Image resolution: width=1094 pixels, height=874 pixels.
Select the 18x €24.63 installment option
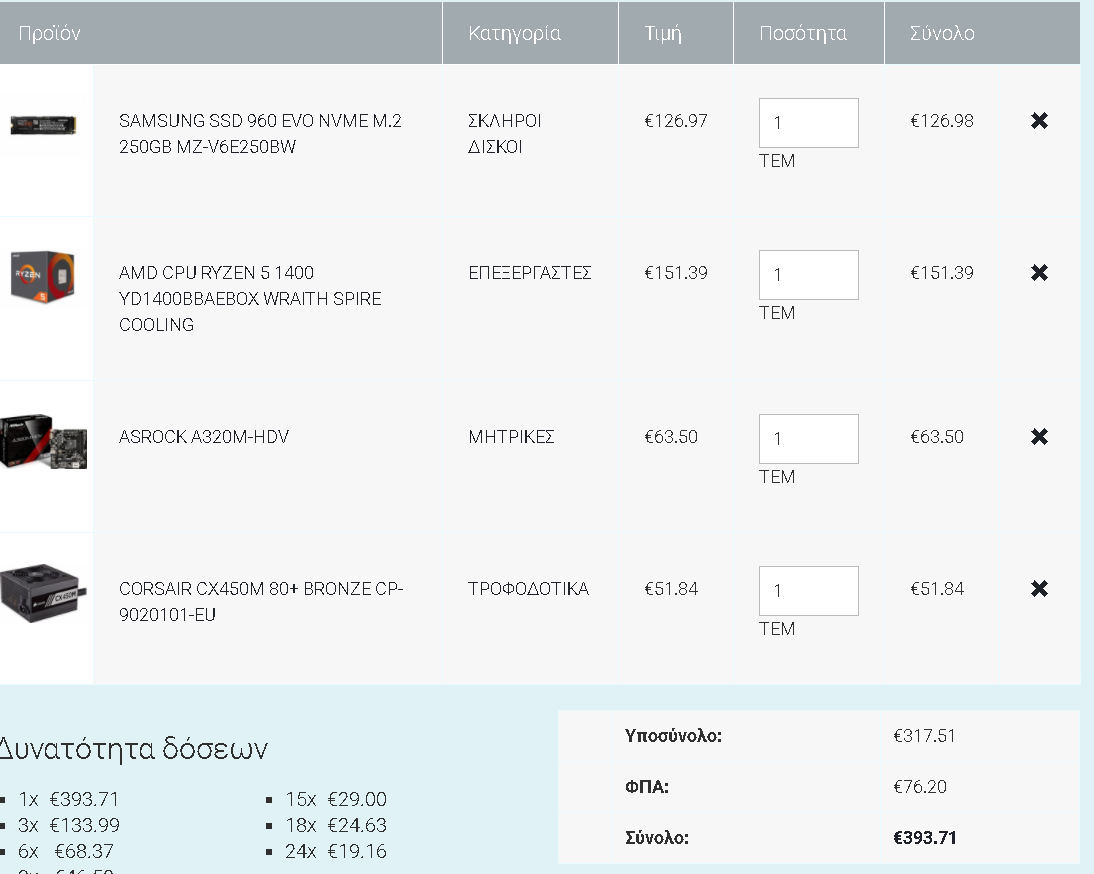tap(336, 825)
